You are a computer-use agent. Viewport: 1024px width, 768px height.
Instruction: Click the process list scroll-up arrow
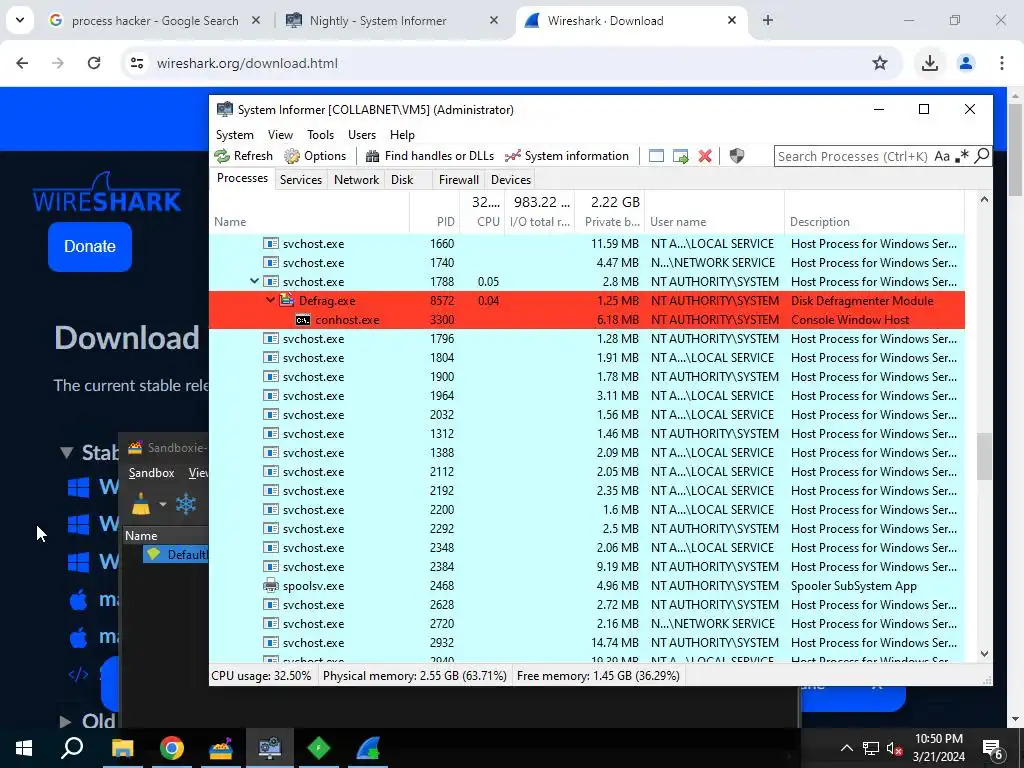(984, 200)
